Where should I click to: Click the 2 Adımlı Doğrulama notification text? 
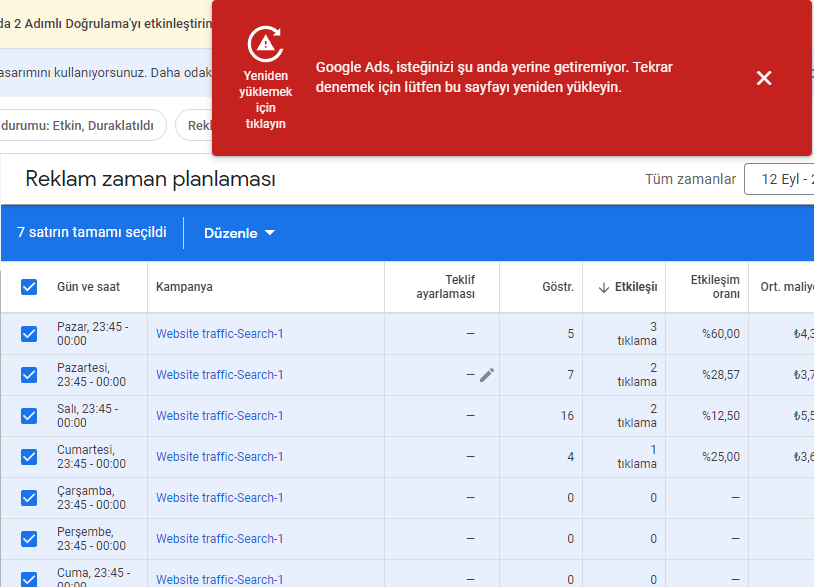tap(106, 24)
